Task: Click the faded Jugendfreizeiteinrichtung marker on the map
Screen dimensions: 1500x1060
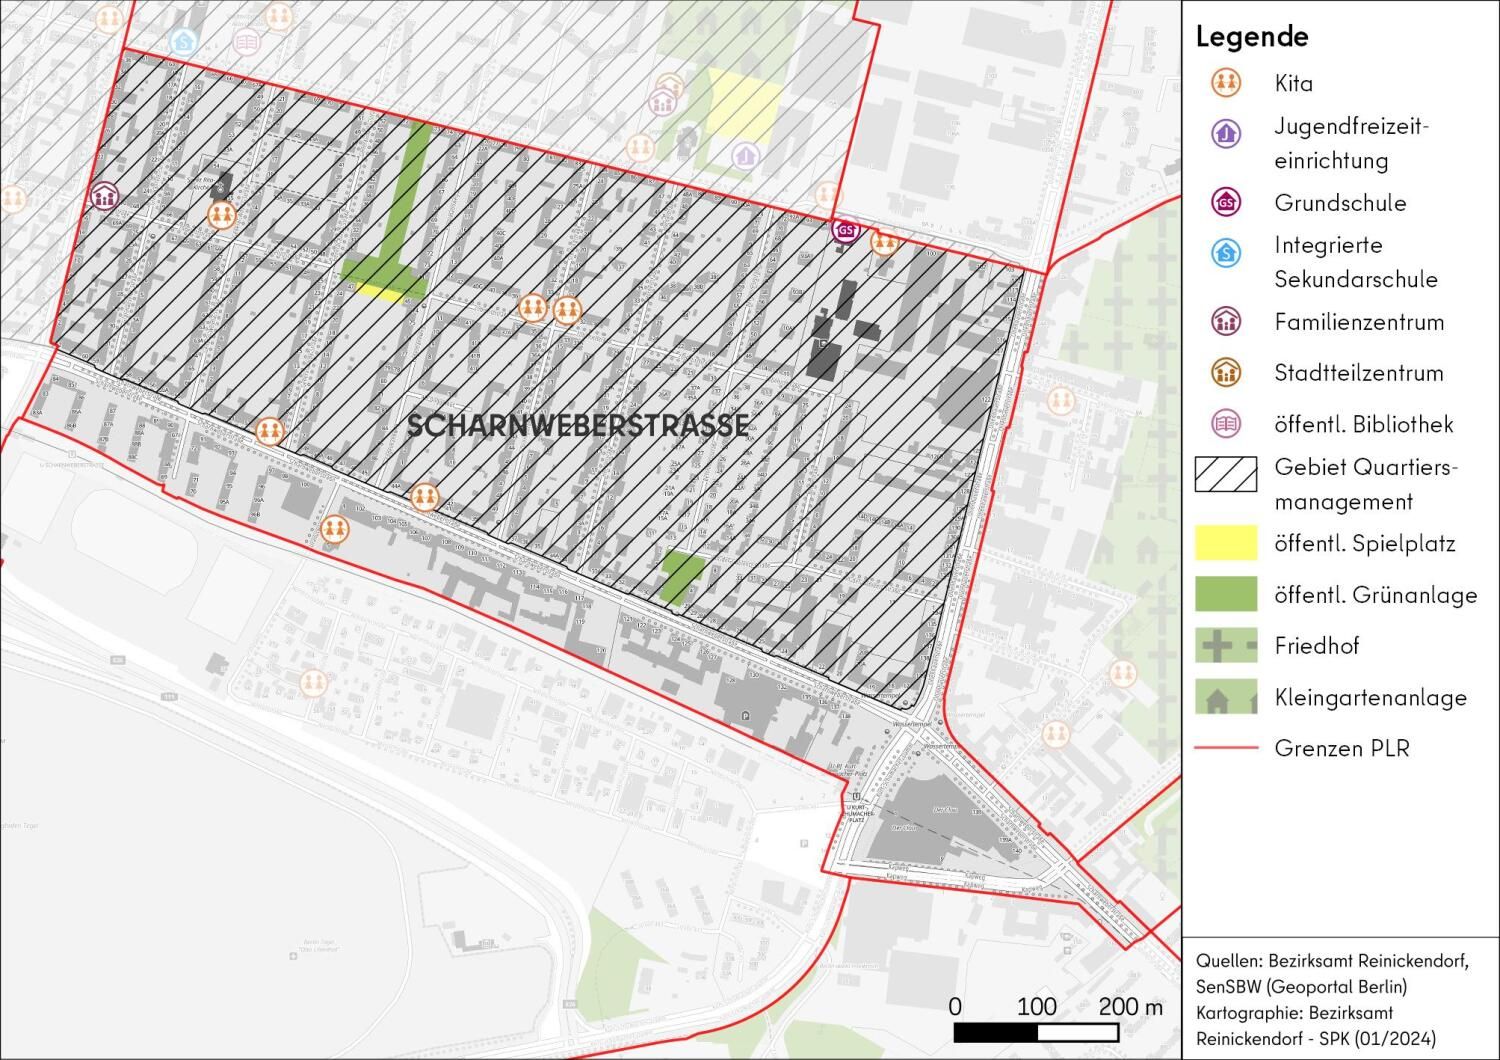Action: pos(743,155)
